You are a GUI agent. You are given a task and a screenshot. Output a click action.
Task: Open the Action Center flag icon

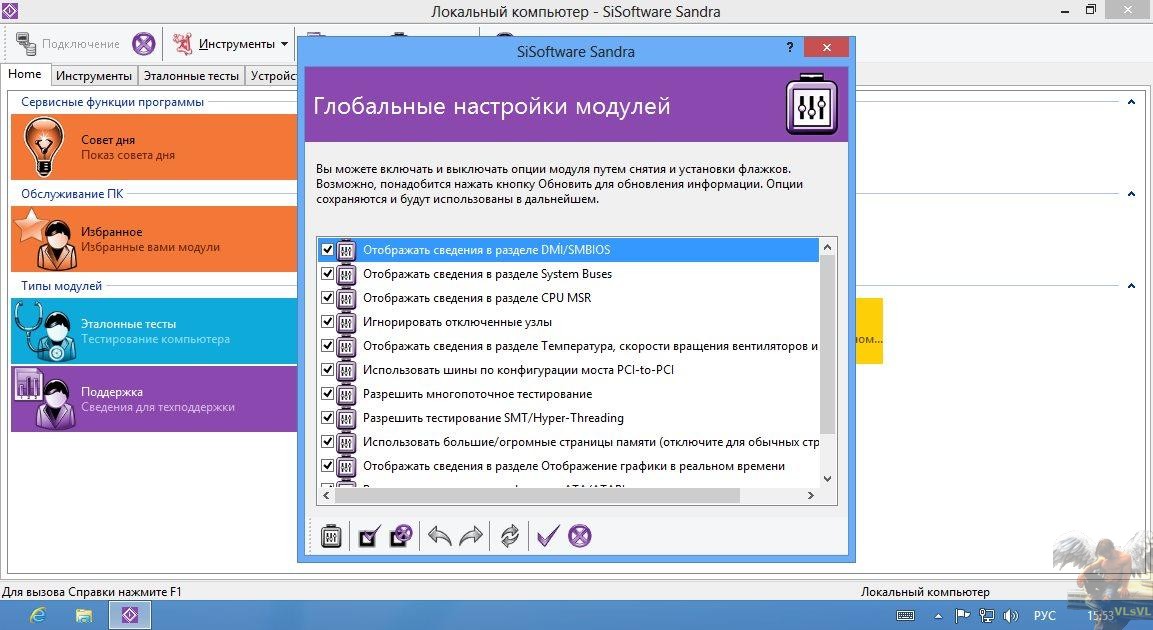pyautogui.click(x=962, y=616)
